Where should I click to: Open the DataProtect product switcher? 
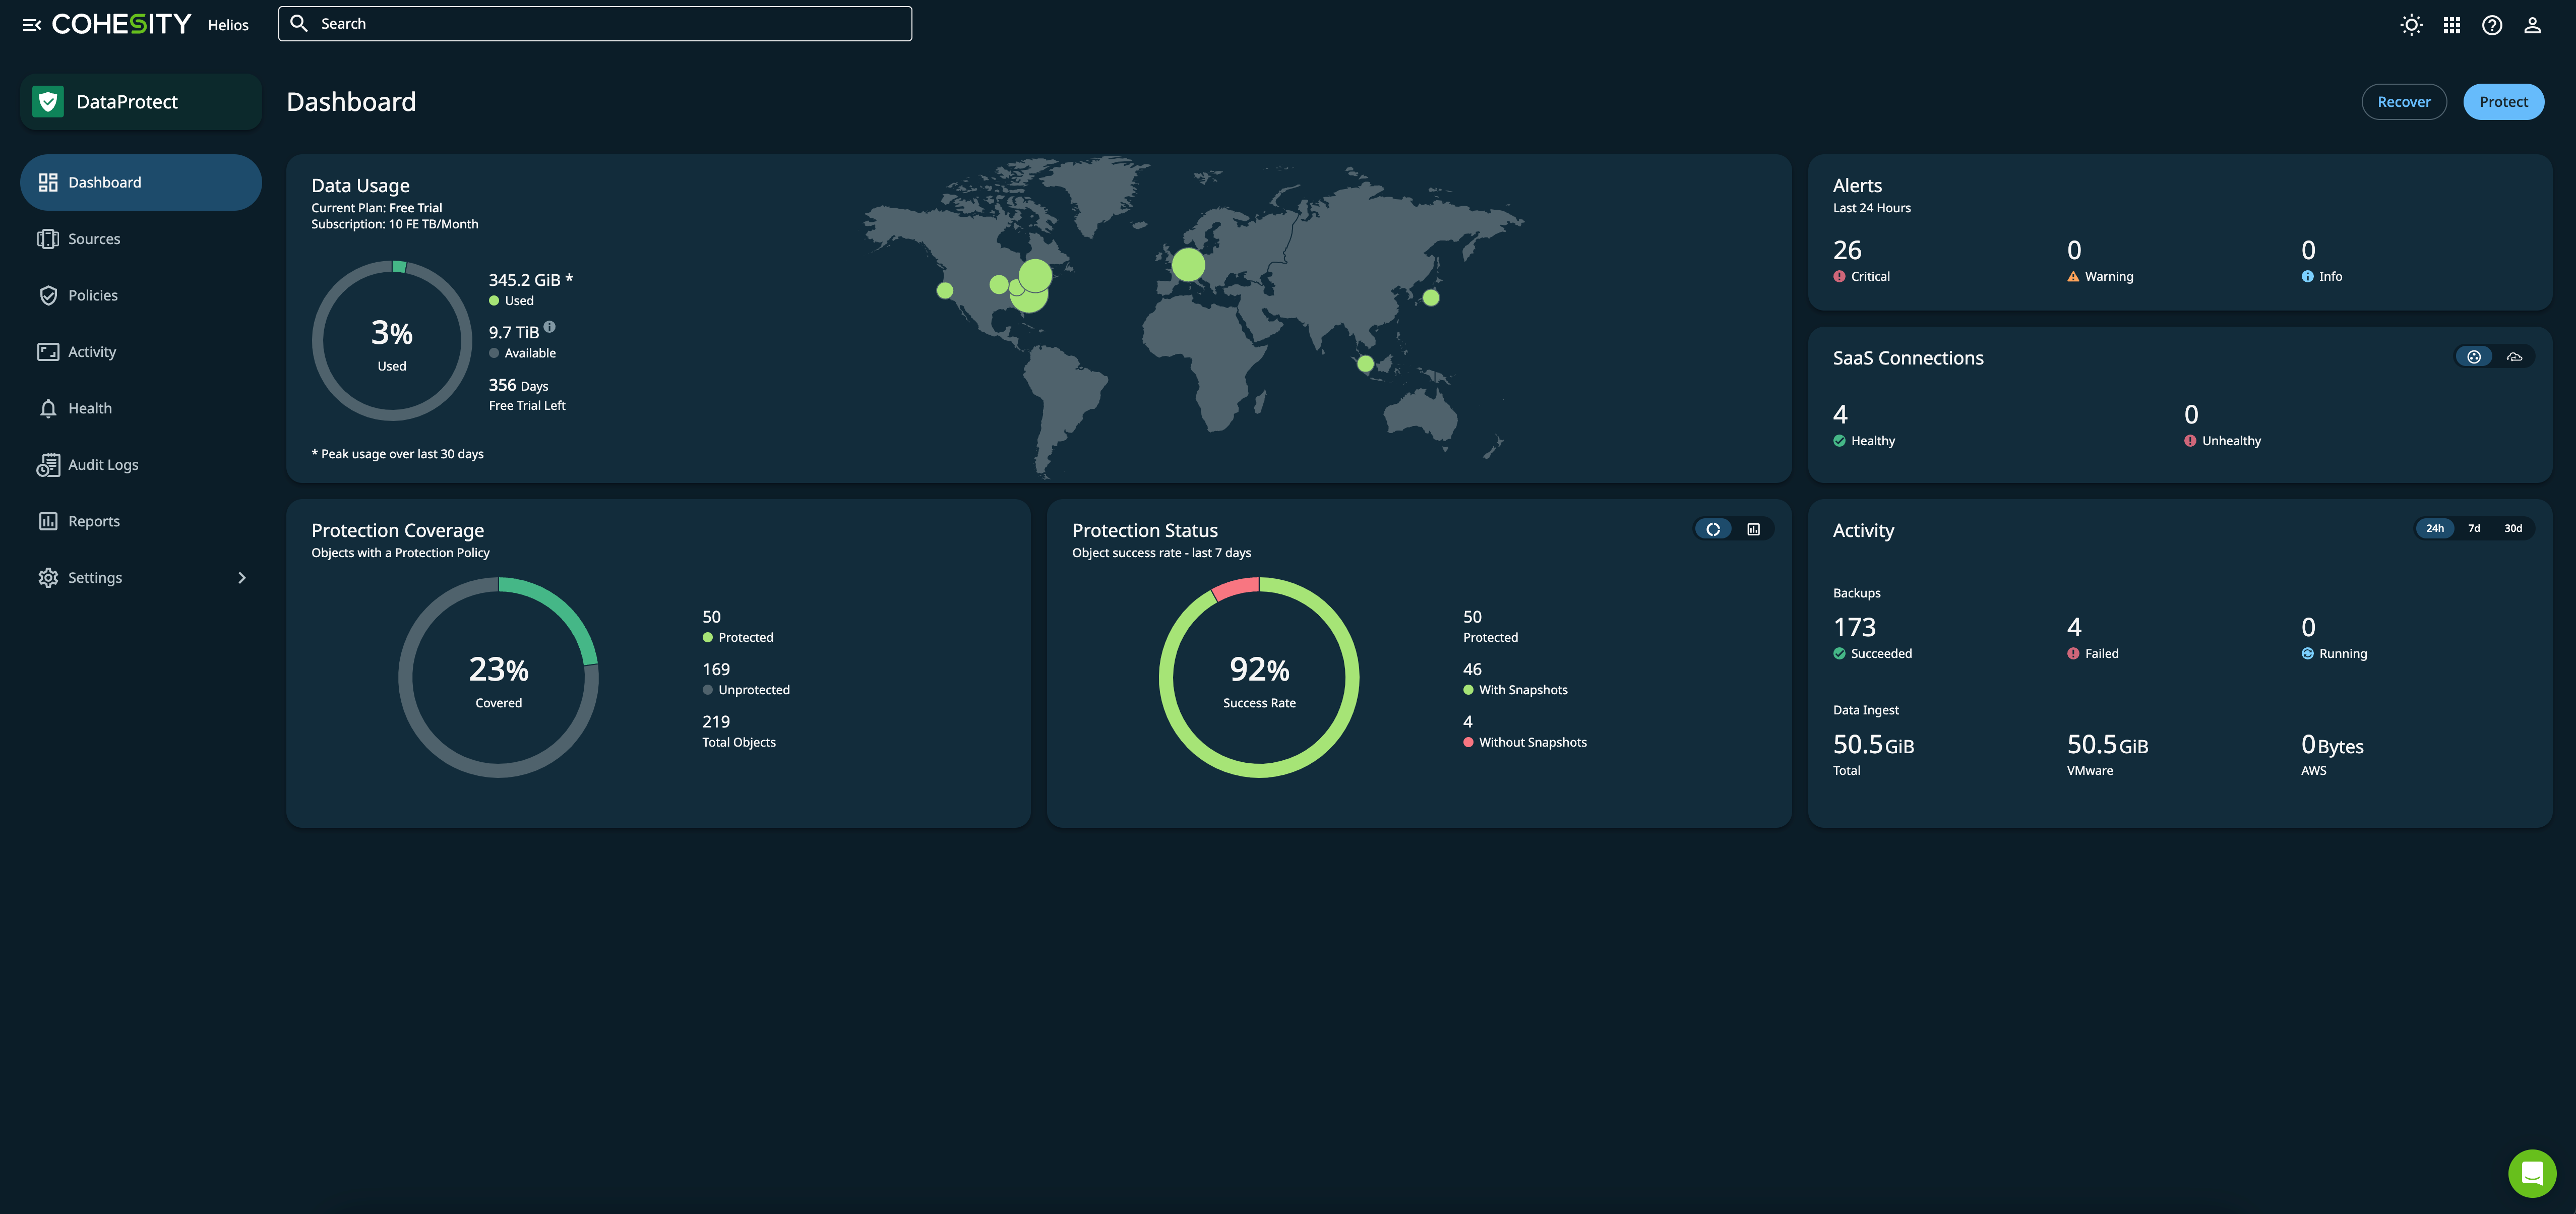click(x=141, y=101)
